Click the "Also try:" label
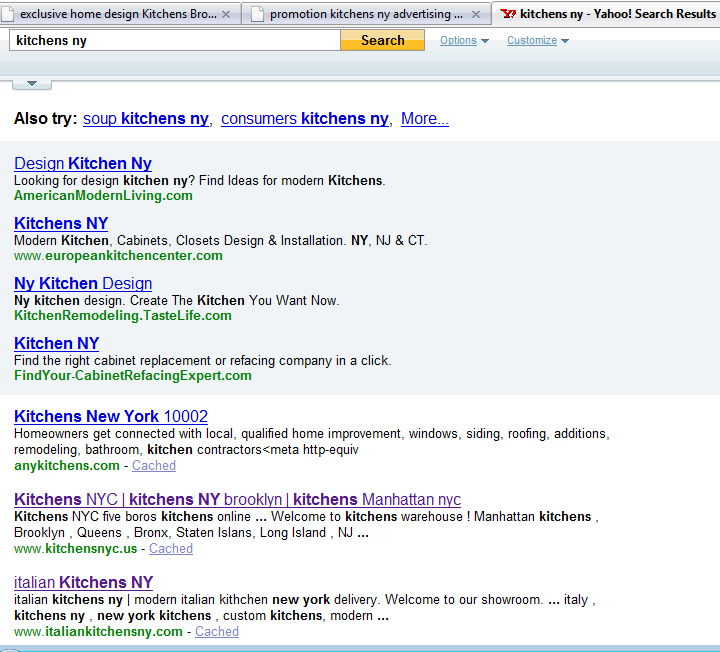720x652 pixels. 45,118
